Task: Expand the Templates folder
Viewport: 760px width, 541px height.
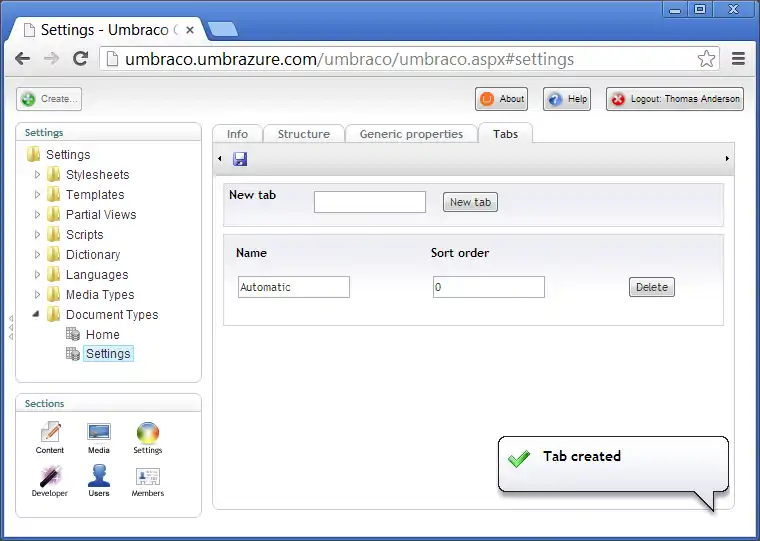Action: [37, 194]
